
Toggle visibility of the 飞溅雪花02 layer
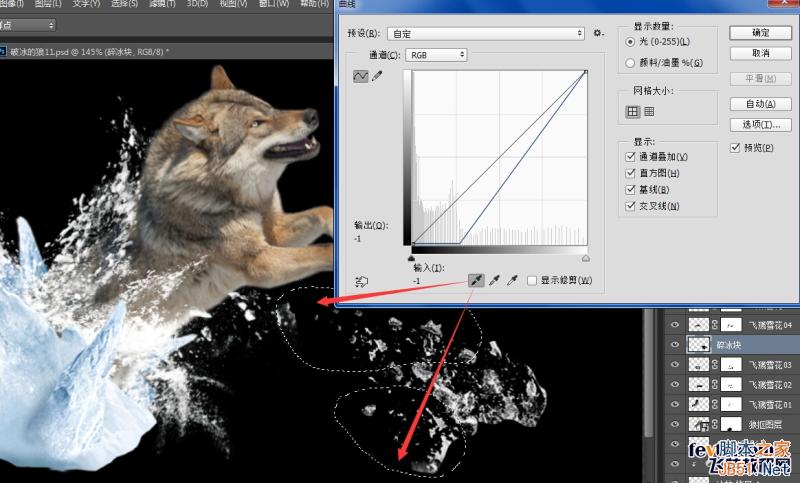click(x=674, y=384)
